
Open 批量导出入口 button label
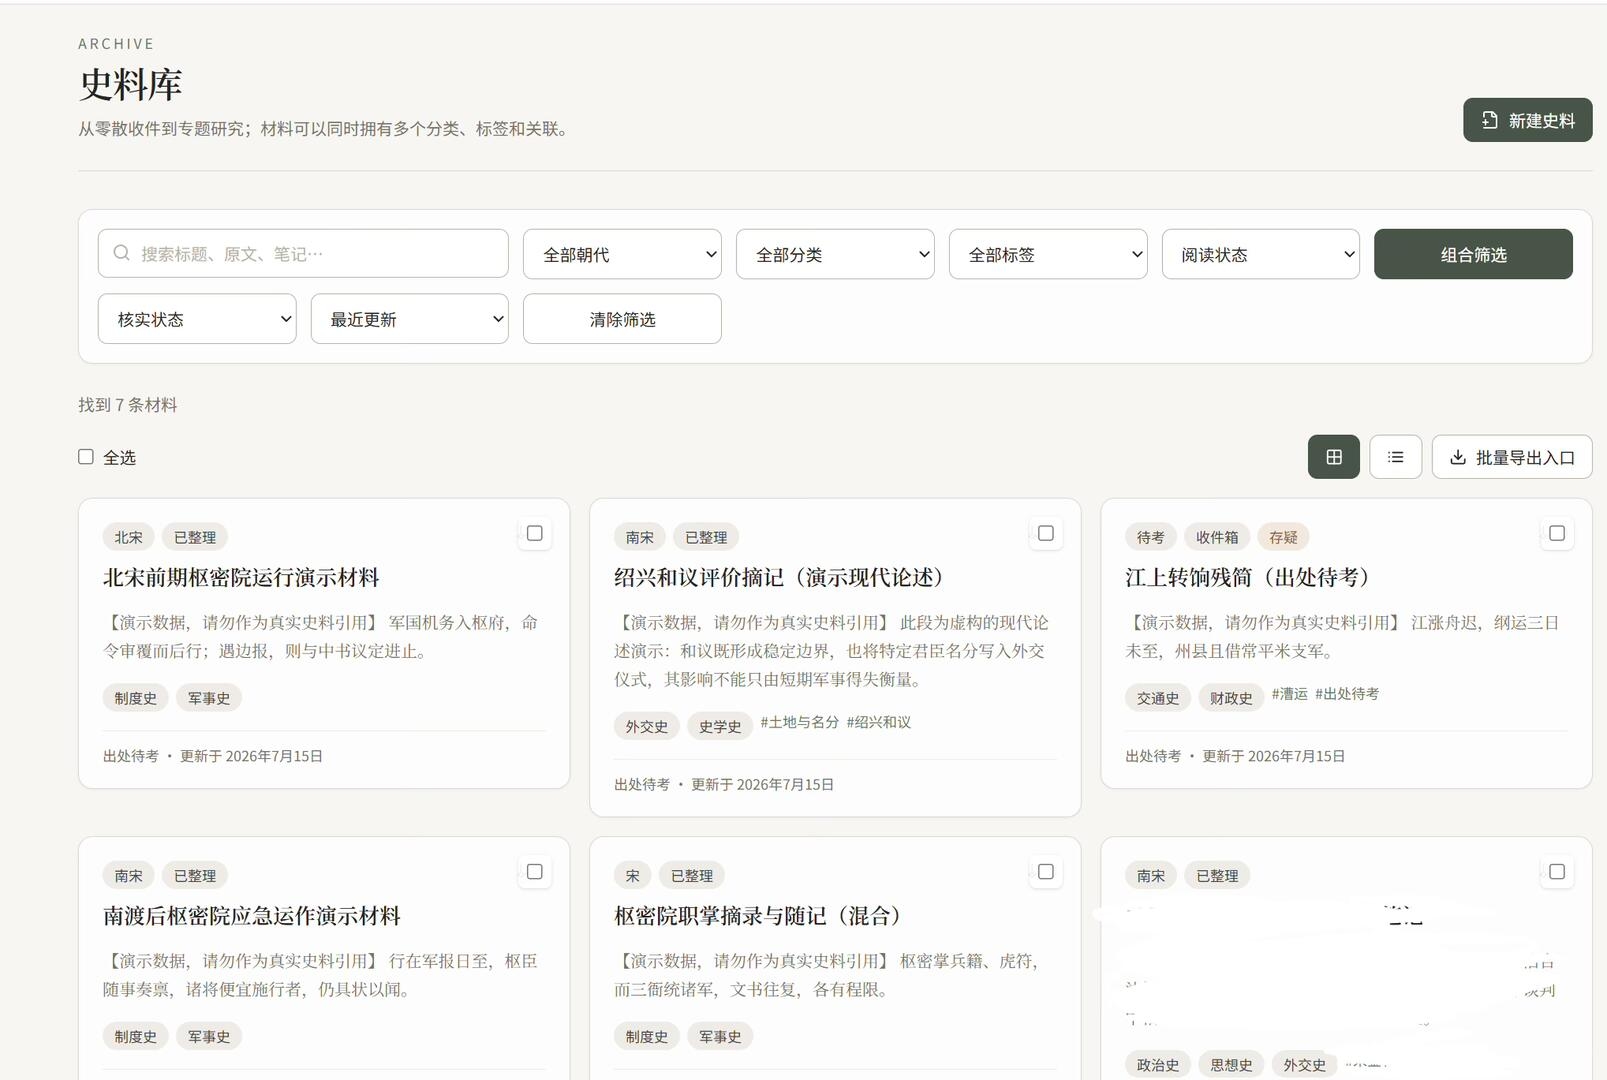(1525, 458)
